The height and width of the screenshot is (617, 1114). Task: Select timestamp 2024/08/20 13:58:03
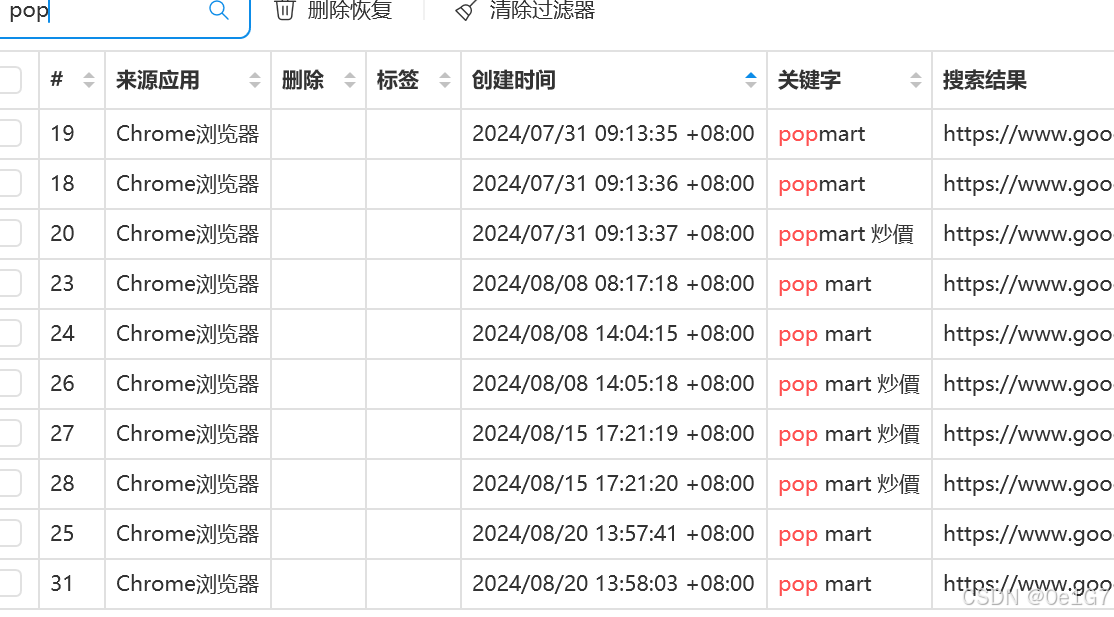coord(612,584)
